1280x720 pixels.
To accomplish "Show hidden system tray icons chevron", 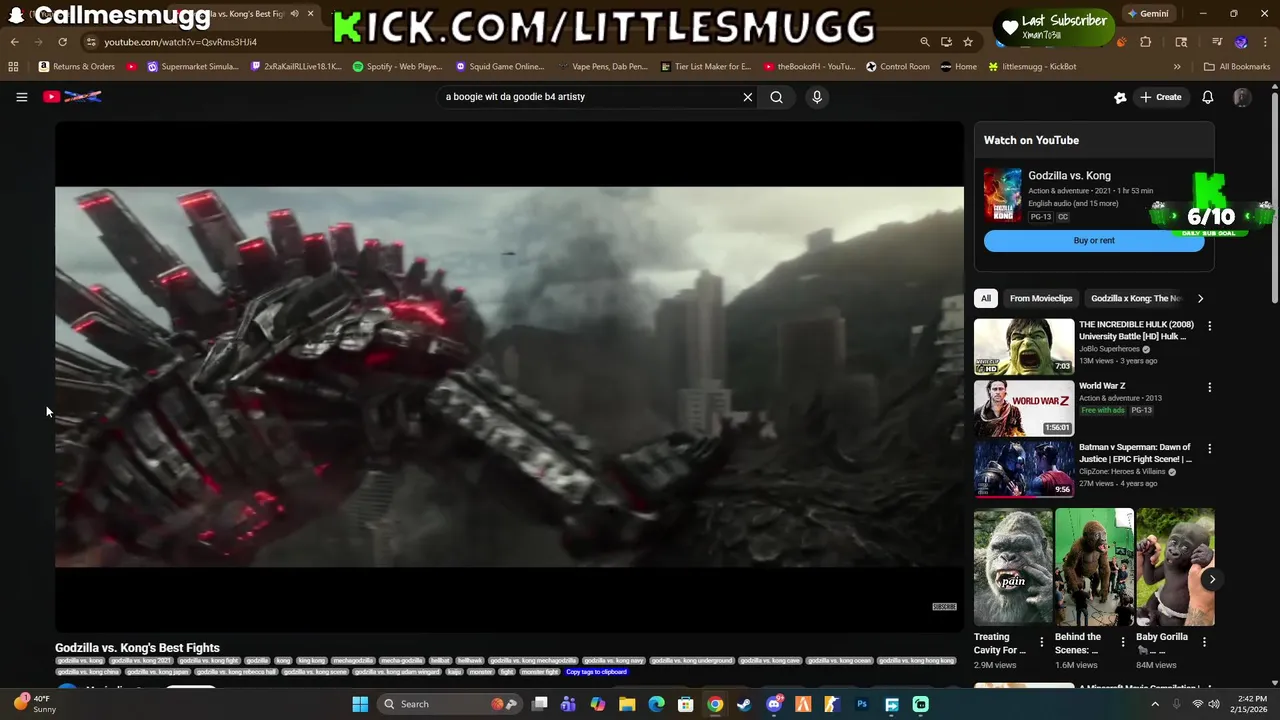I will [1155, 704].
